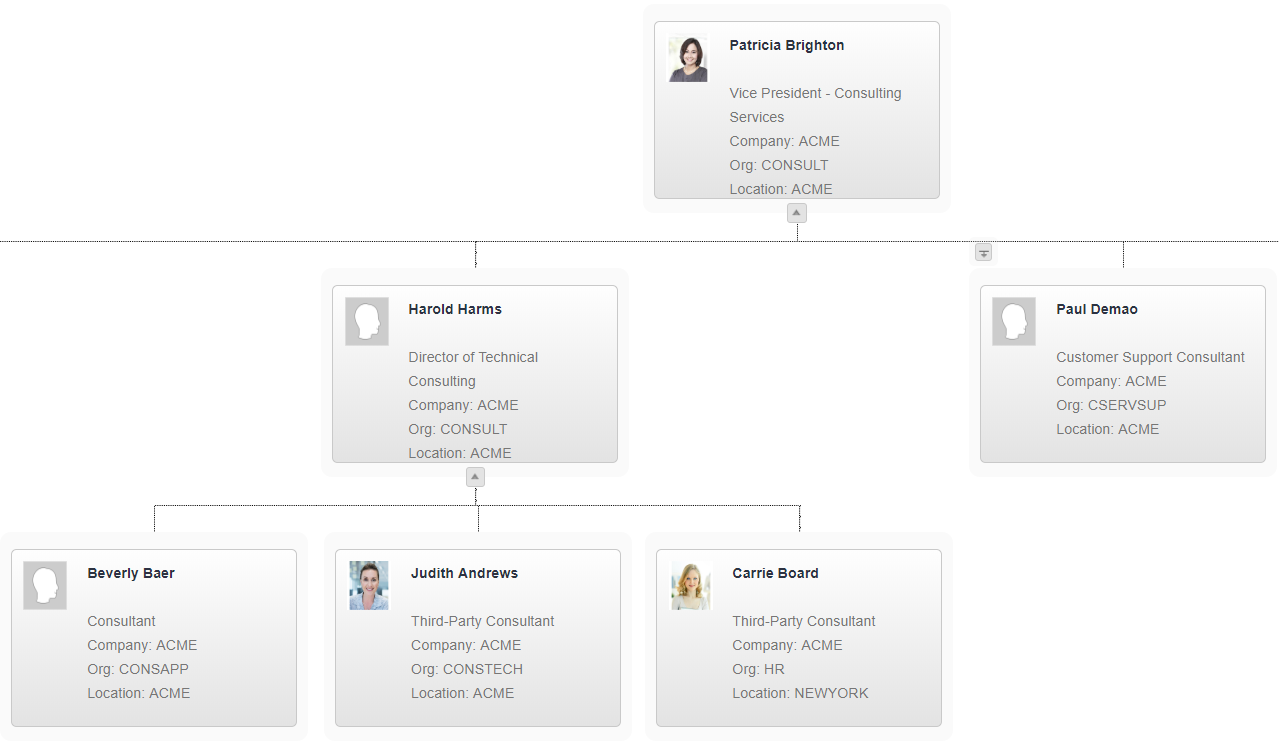Click Judith Andrews' profile photo
The width and height of the screenshot is (1279, 741).
[x=368, y=585]
